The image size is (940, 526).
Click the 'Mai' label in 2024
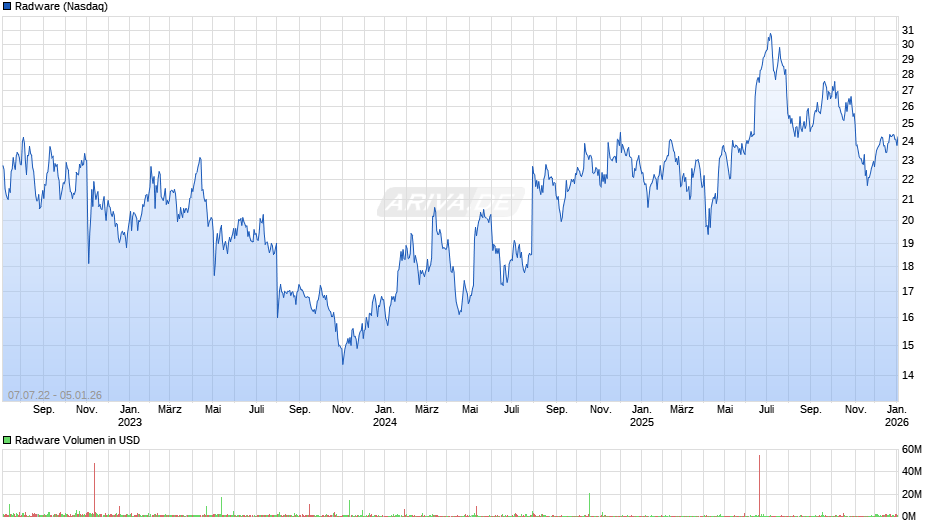pos(470,410)
